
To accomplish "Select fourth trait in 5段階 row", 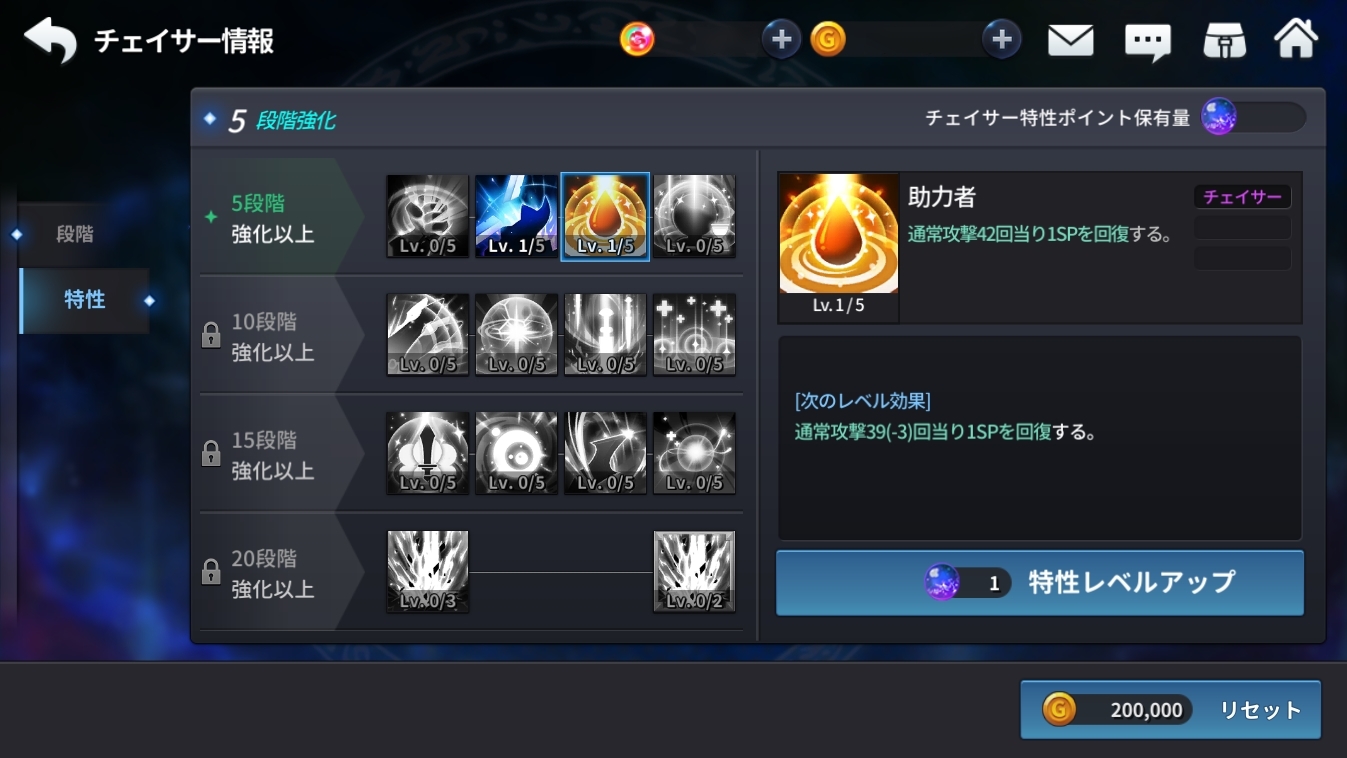I will pyautogui.click(x=694, y=216).
